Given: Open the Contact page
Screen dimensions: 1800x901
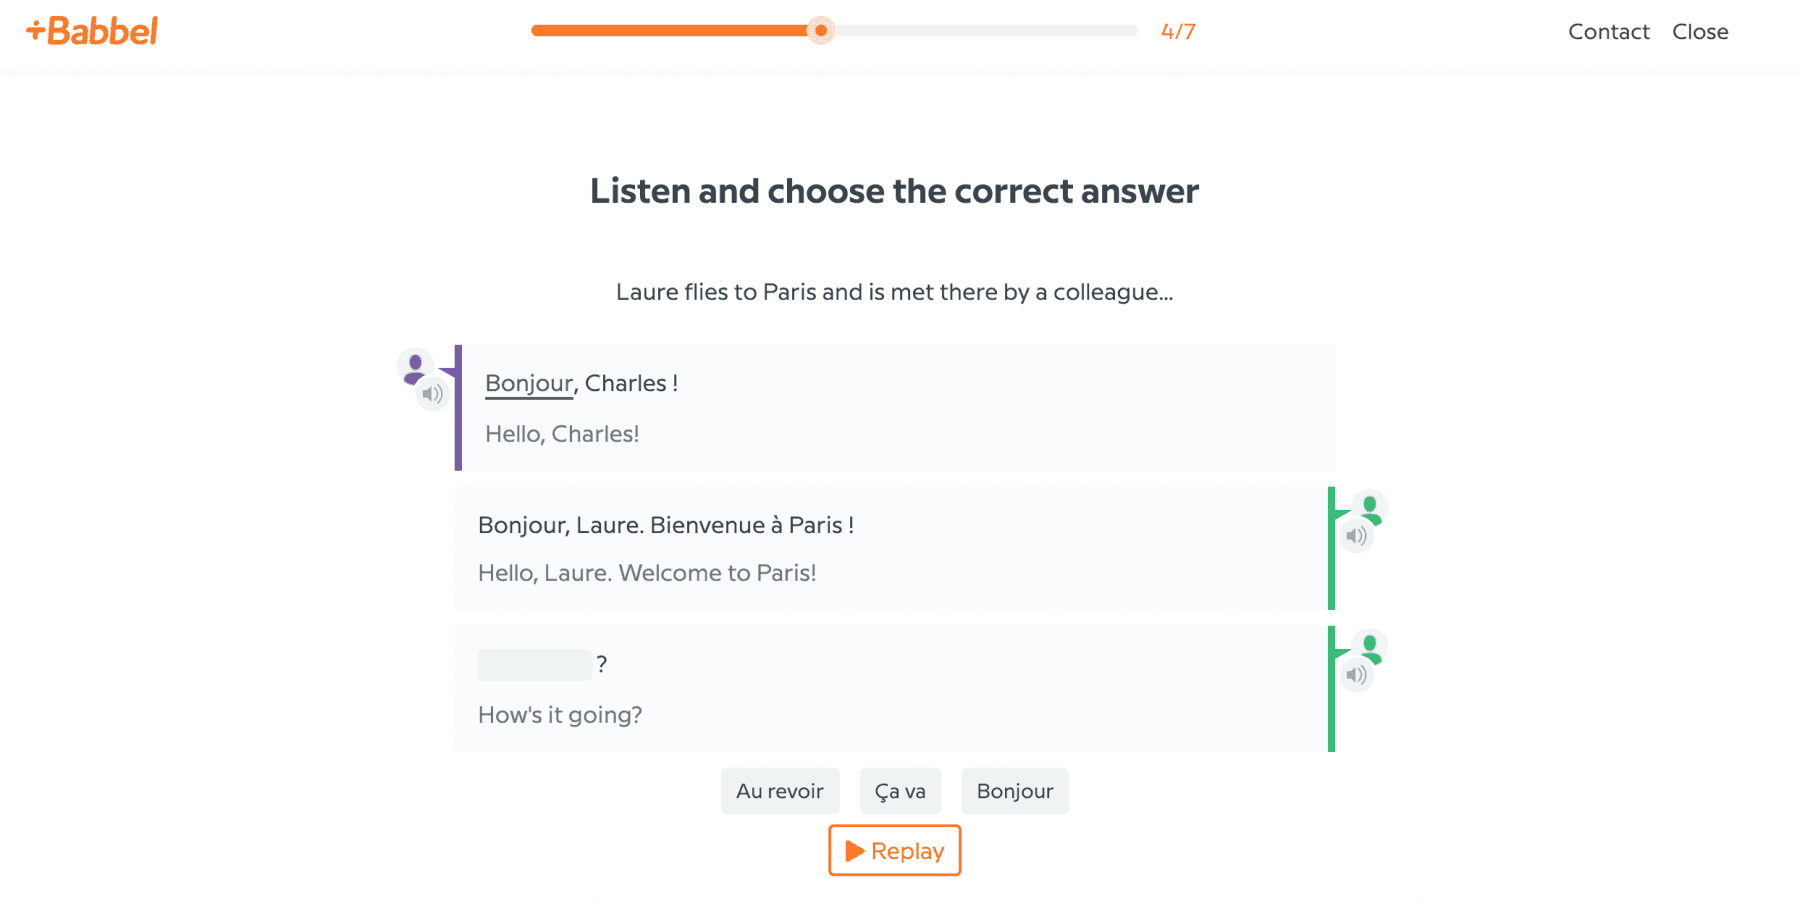Looking at the screenshot, I should point(1608,31).
